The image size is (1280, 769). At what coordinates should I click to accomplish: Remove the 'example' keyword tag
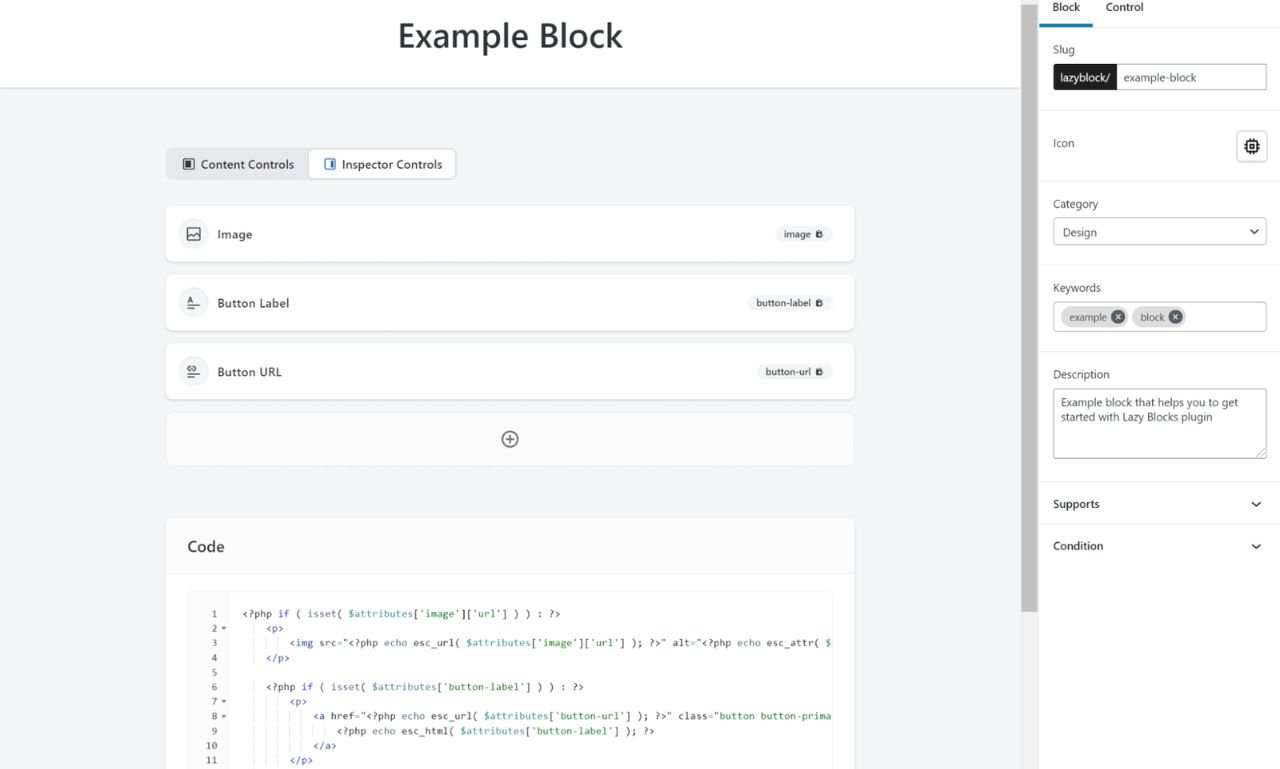click(1118, 316)
